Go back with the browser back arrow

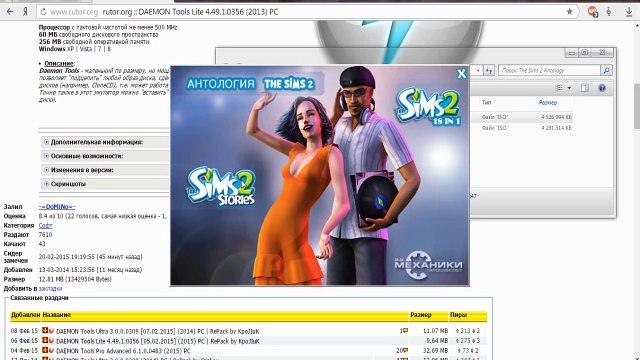(x=10, y=12)
